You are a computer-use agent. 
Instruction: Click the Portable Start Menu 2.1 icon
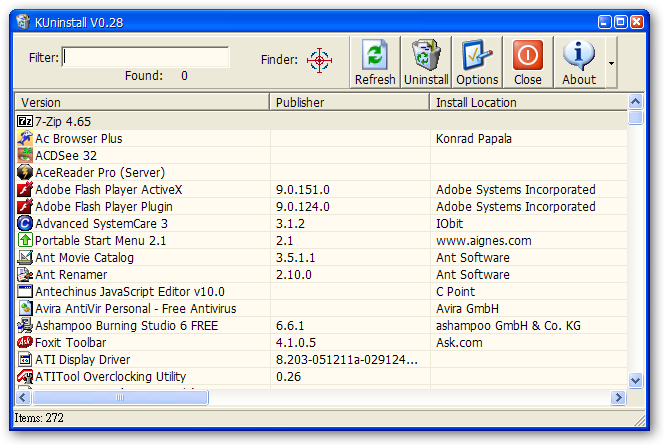[25, 240]
